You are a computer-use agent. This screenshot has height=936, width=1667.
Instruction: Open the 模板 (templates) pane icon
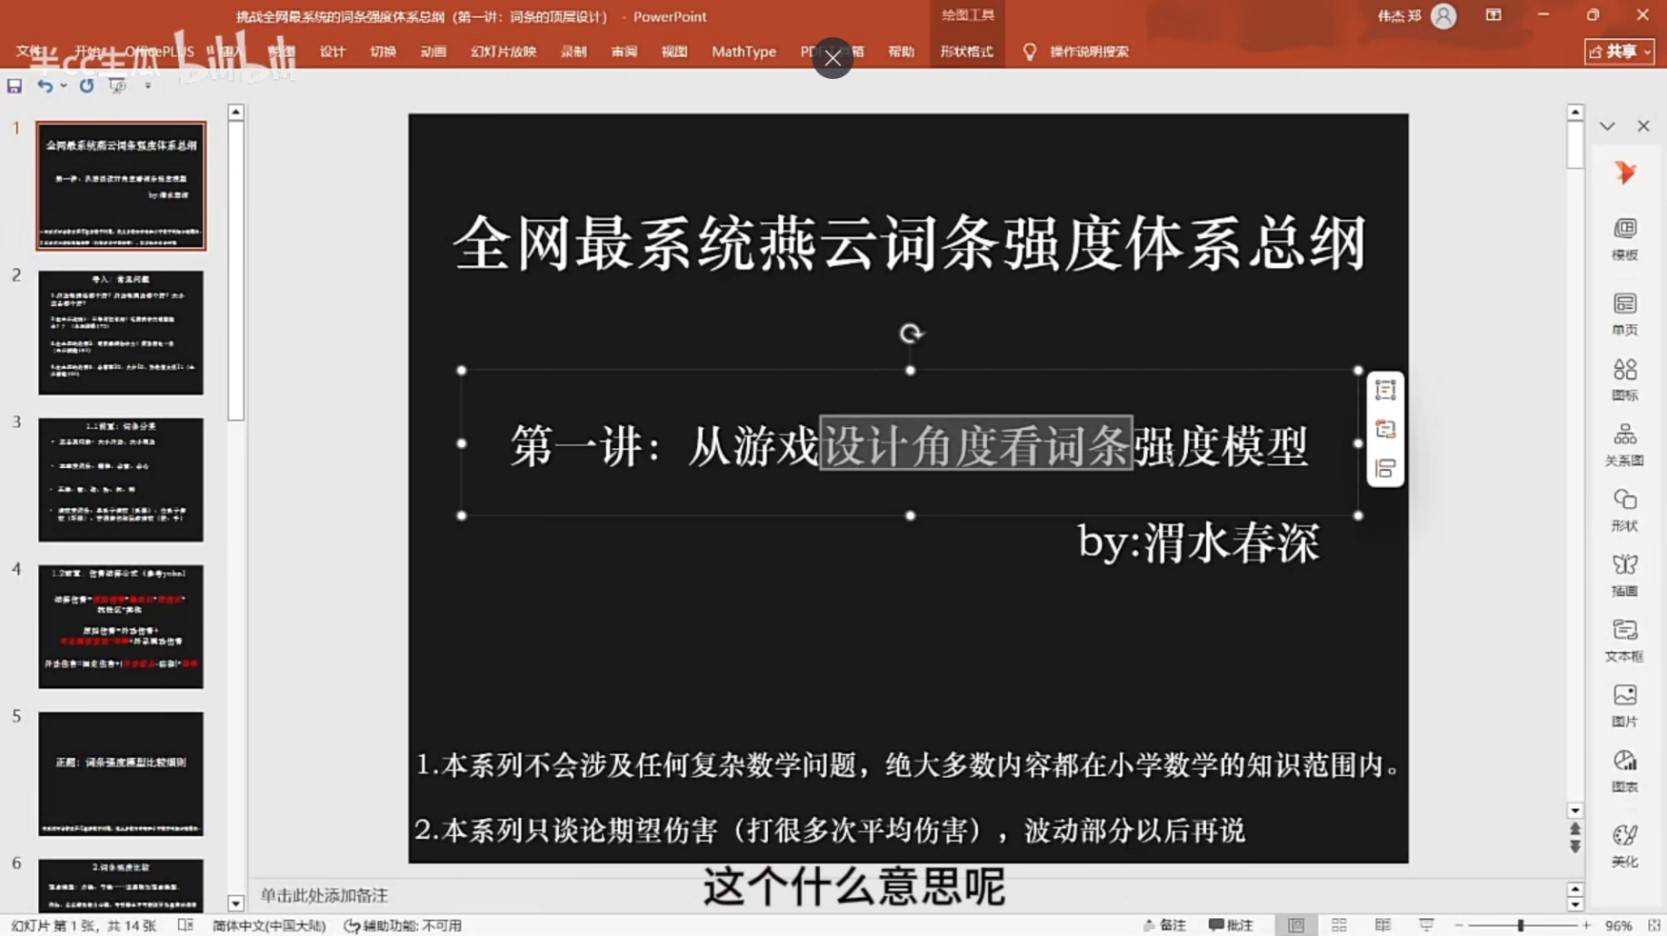coord(1624,239)
